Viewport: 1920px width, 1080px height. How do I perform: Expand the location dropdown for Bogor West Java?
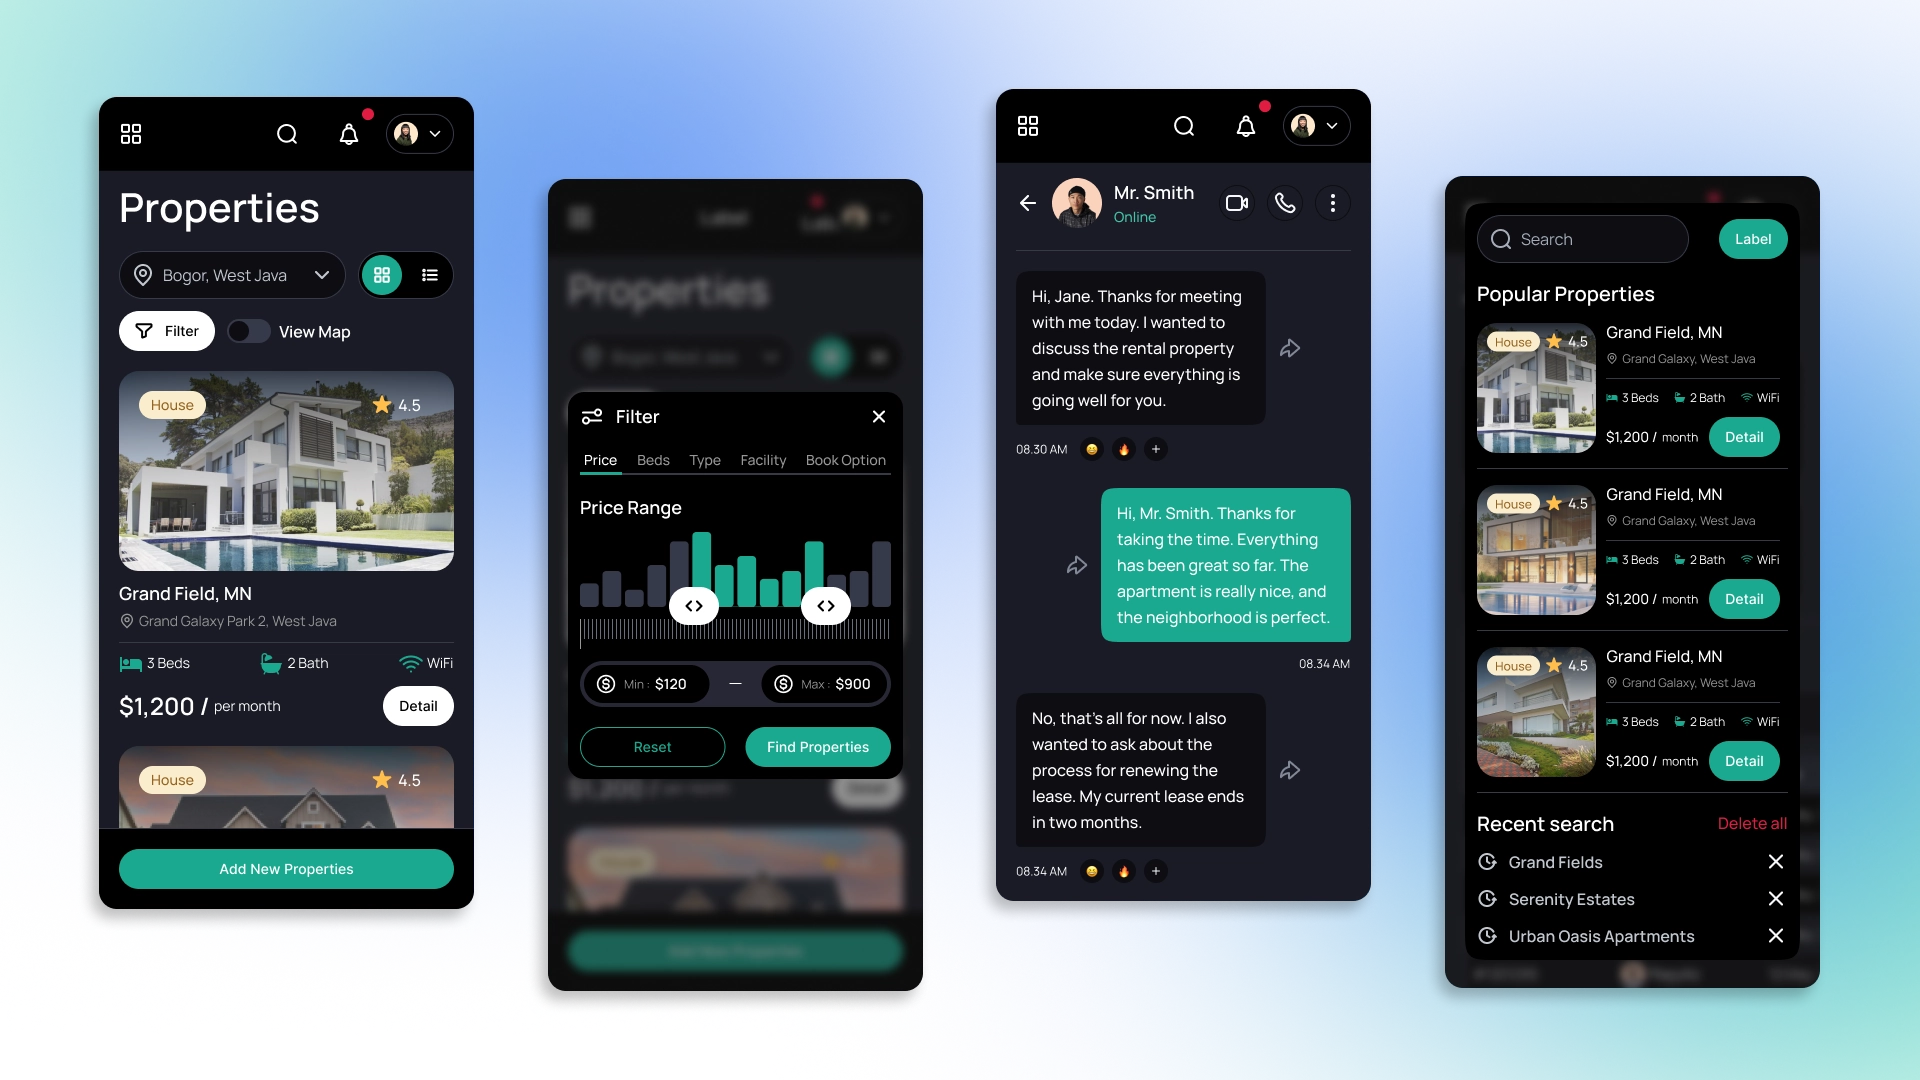point(322,274)
